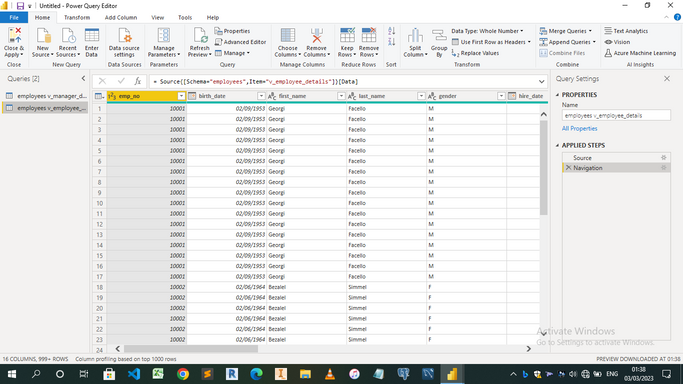Open the Advanced Editor

coord(240,42)
